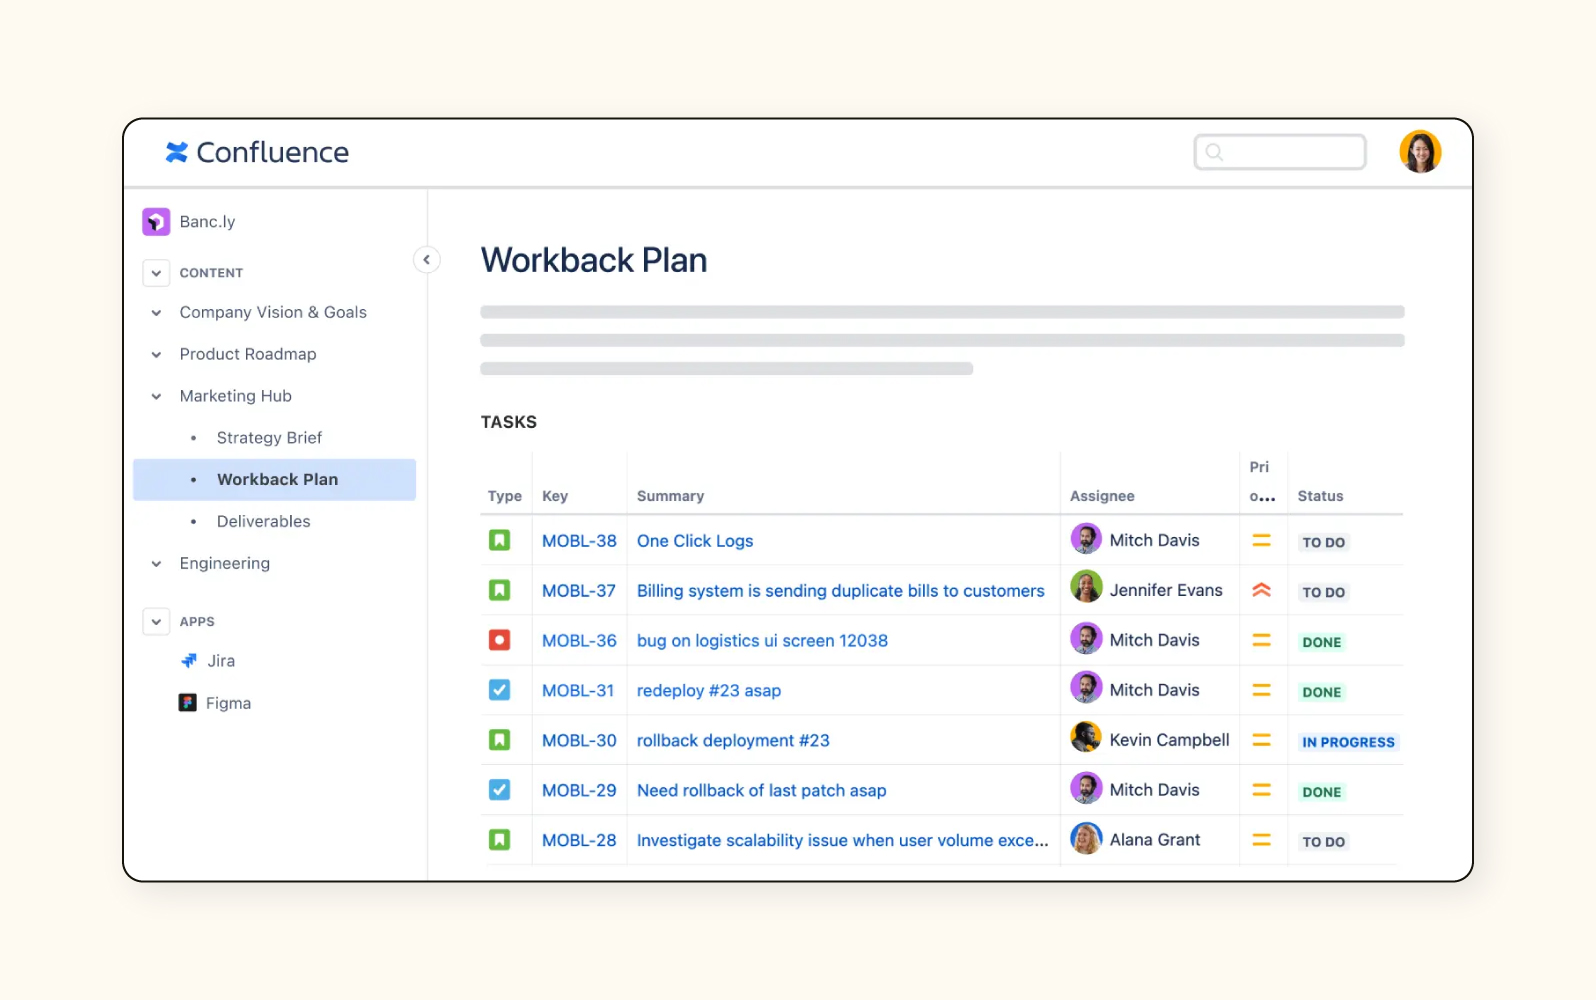Open Investigate scalability issue summary

pos(843,841)
